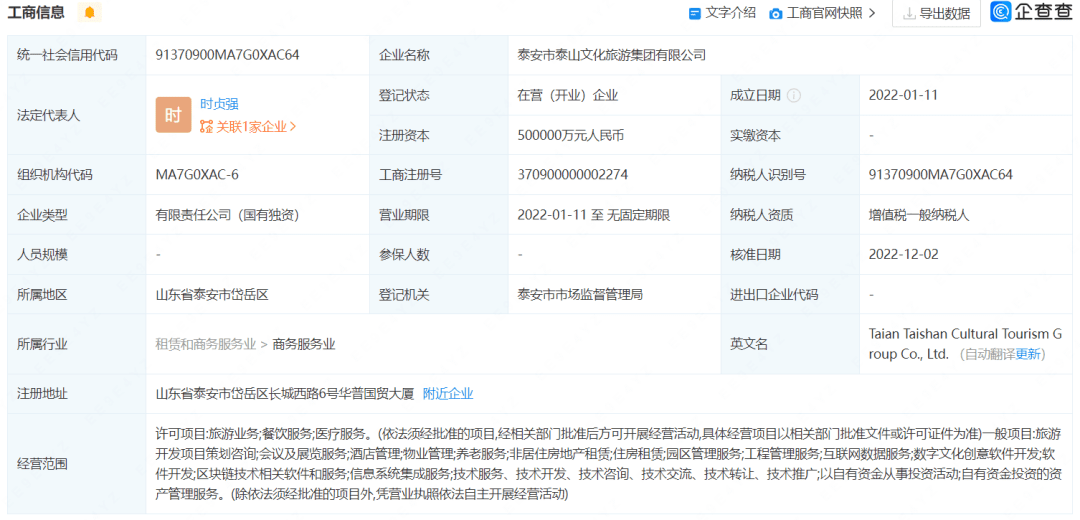This screenshot has width=1080, height=520.
Task: Click the info icon next to 成立日期
Action: click(794, 96)
